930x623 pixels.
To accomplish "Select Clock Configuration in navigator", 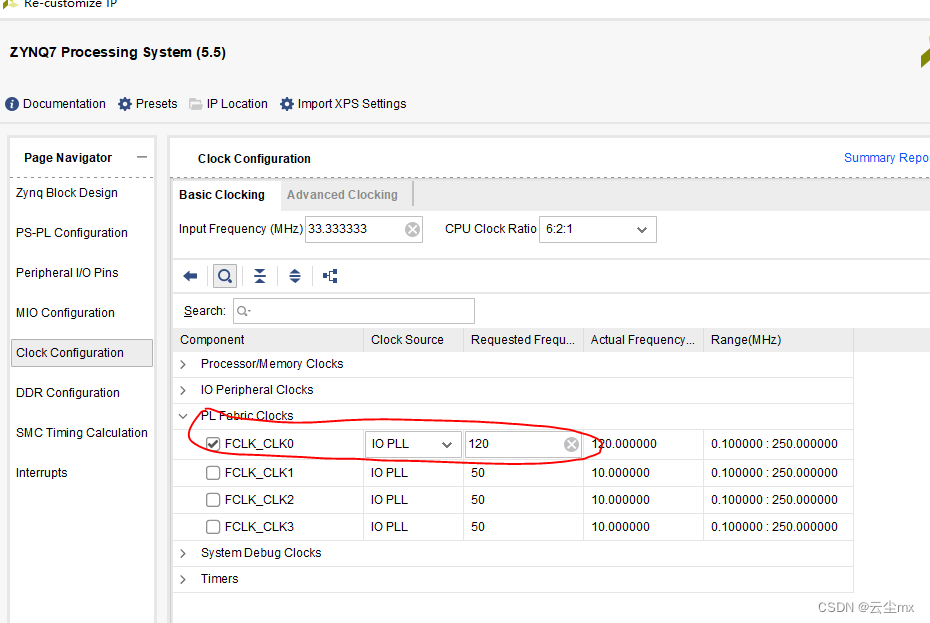I will [82, 353].
